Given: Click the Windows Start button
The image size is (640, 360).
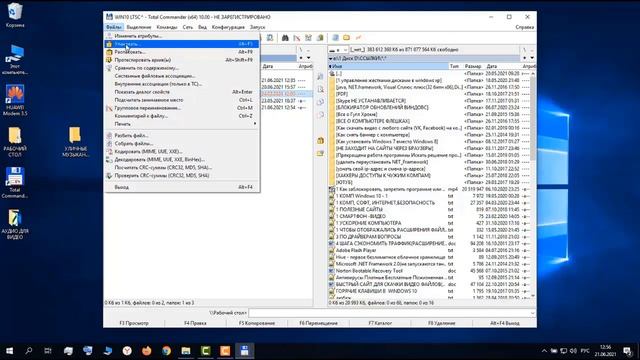Looking at the screenshot, I should (9, 351).
